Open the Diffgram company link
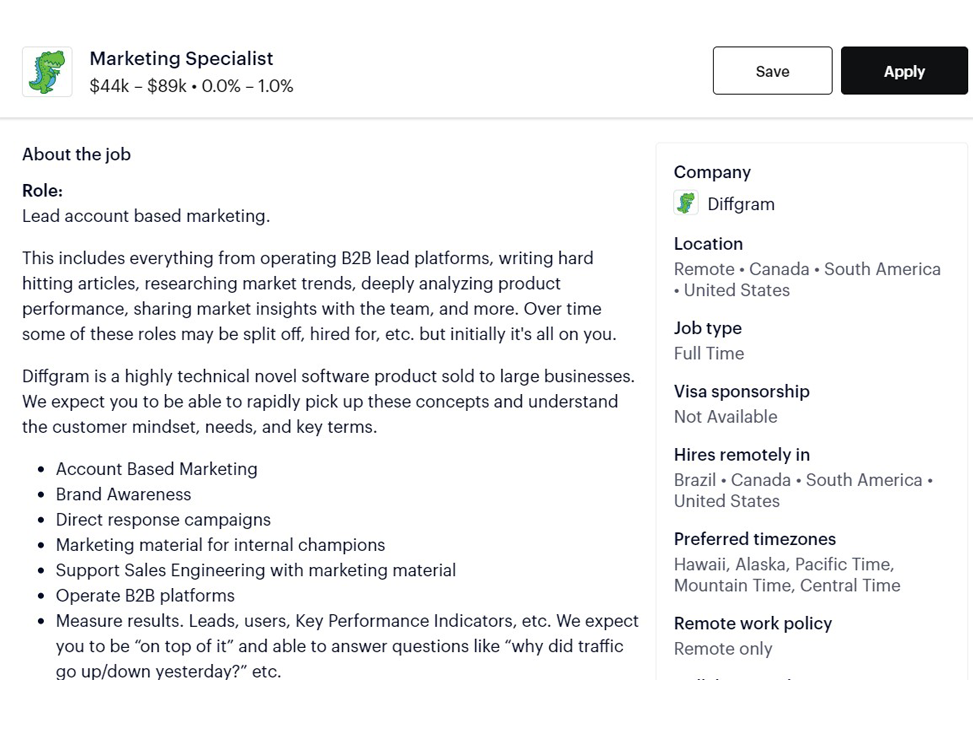Image resolution: width=973 pixels, height=743 pixels. tap(741, 204)
